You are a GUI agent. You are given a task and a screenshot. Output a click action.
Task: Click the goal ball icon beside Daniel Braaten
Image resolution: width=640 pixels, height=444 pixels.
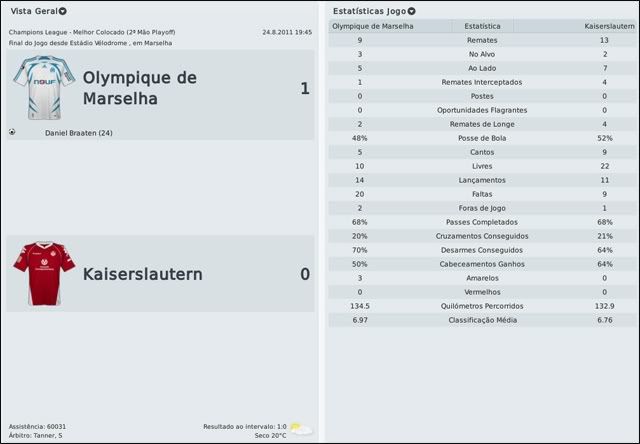pyautogui.click(x=11, y=132)
